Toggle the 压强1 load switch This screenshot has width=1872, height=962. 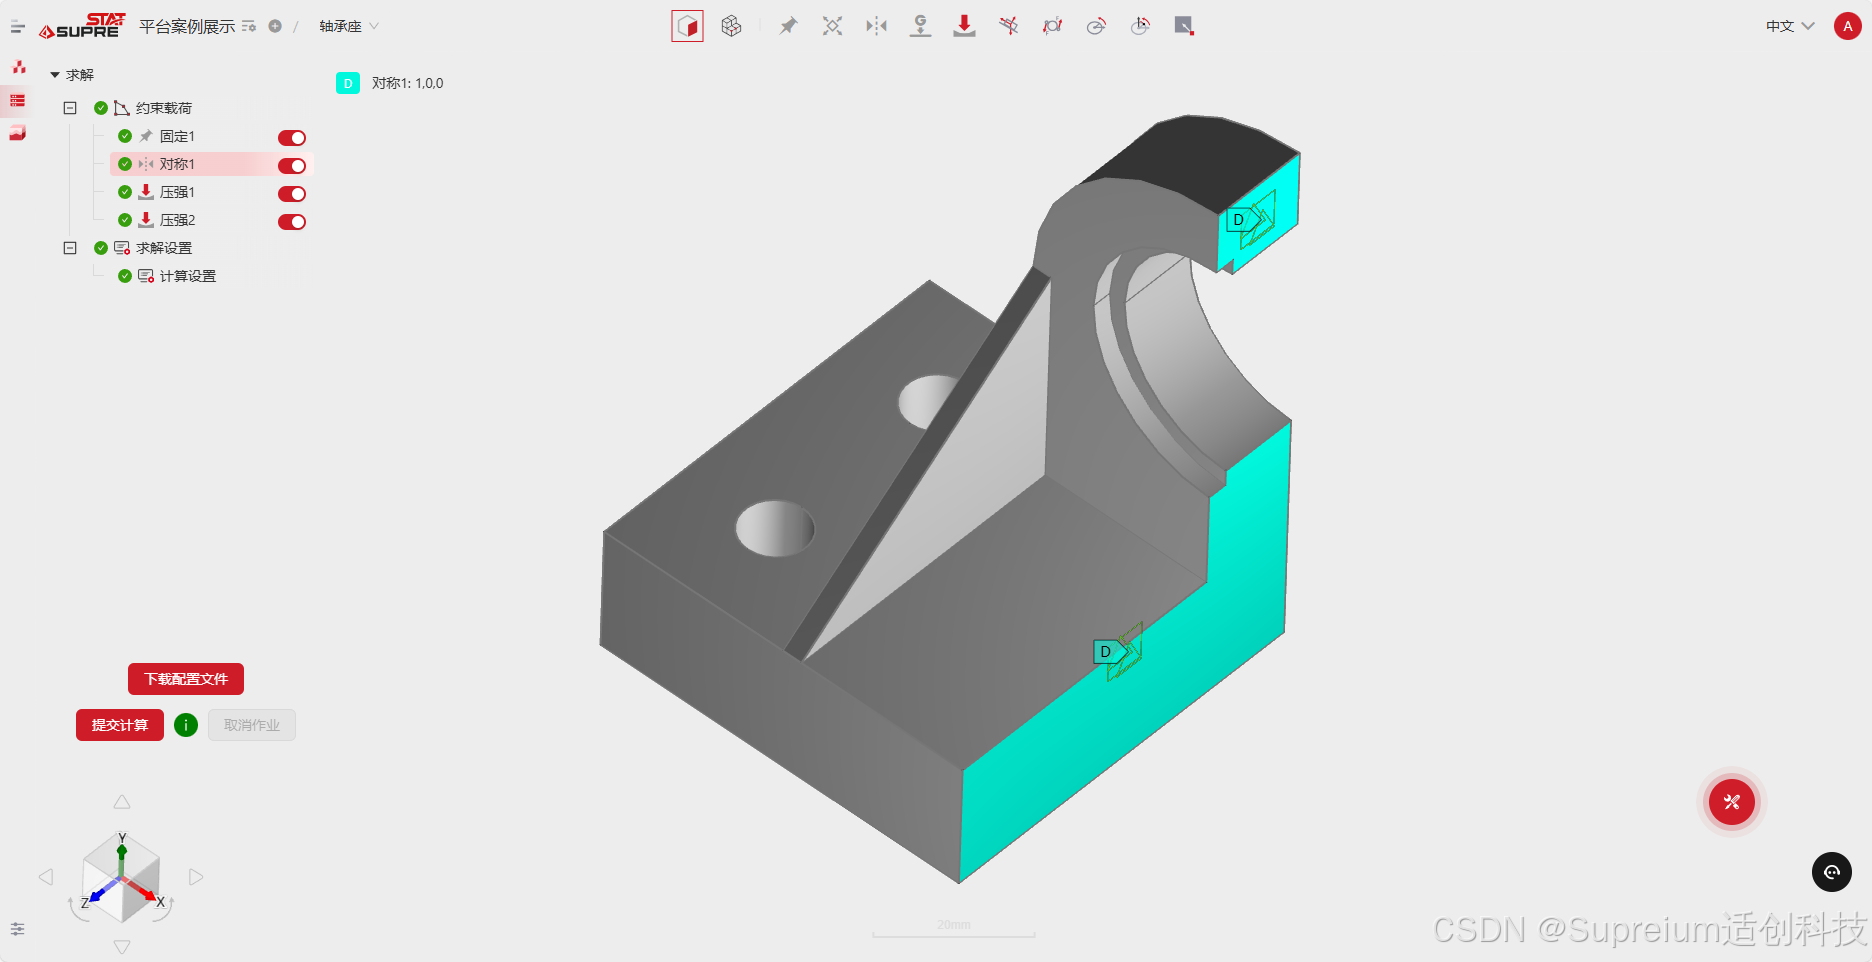(x=292, y=194)
